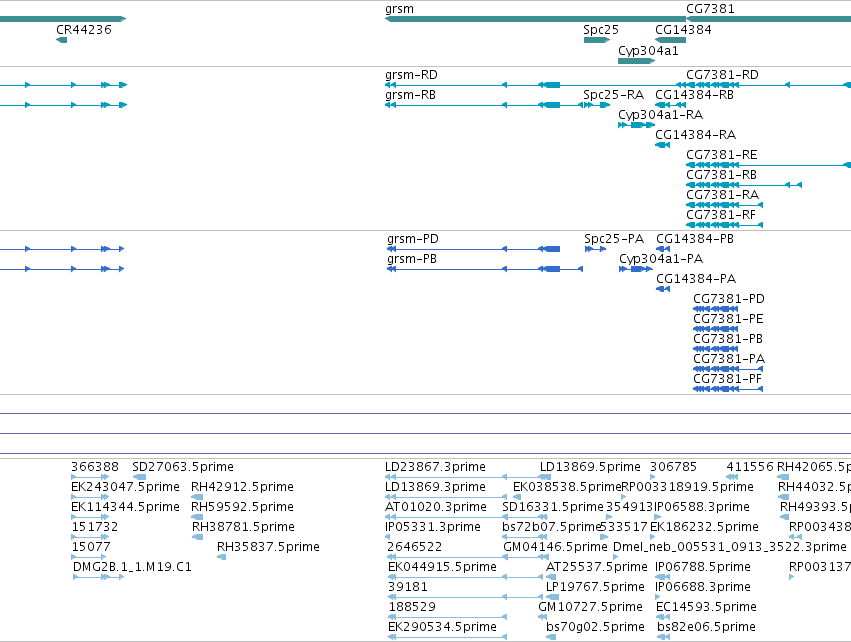The width and height of the screenshot is (851, 642).
Task: Select transcript CG7381-RA
Action: pyautogui.click(x=722, y=195)
